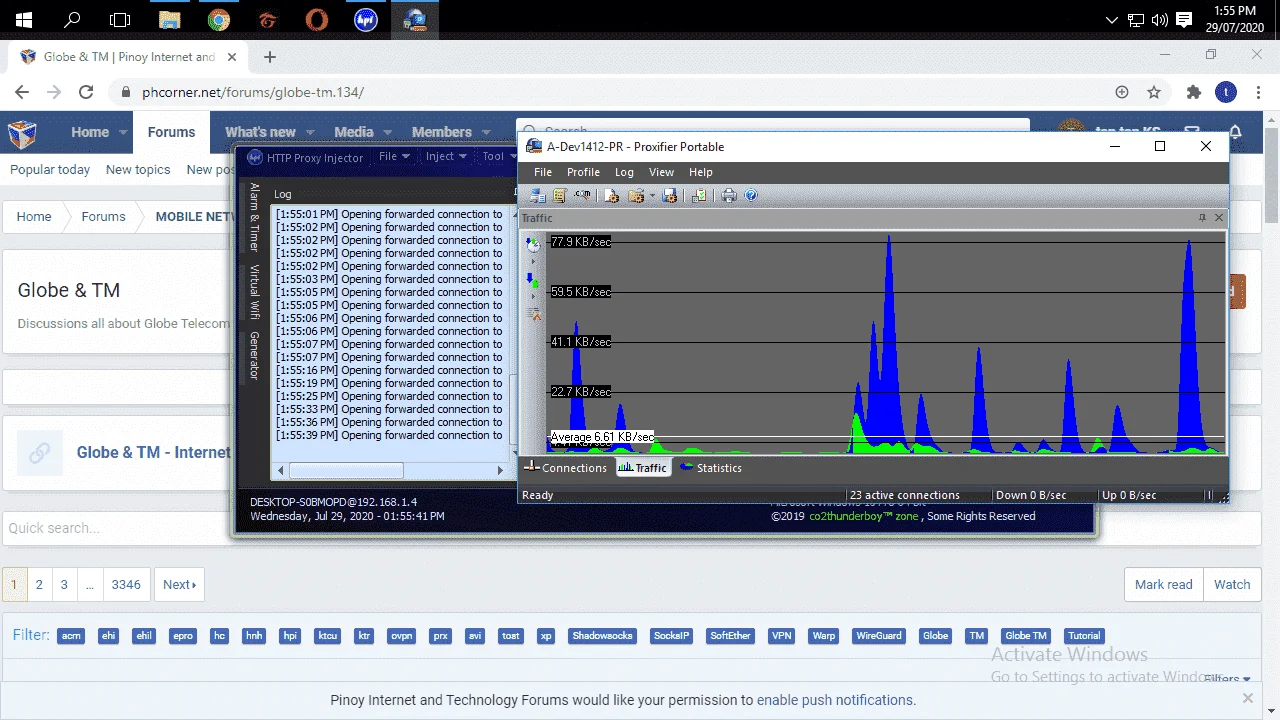The height and width of the screenshot is (720, 1280).
Task: Click the save profile icon in Proxifier
Action: (670, 195)
